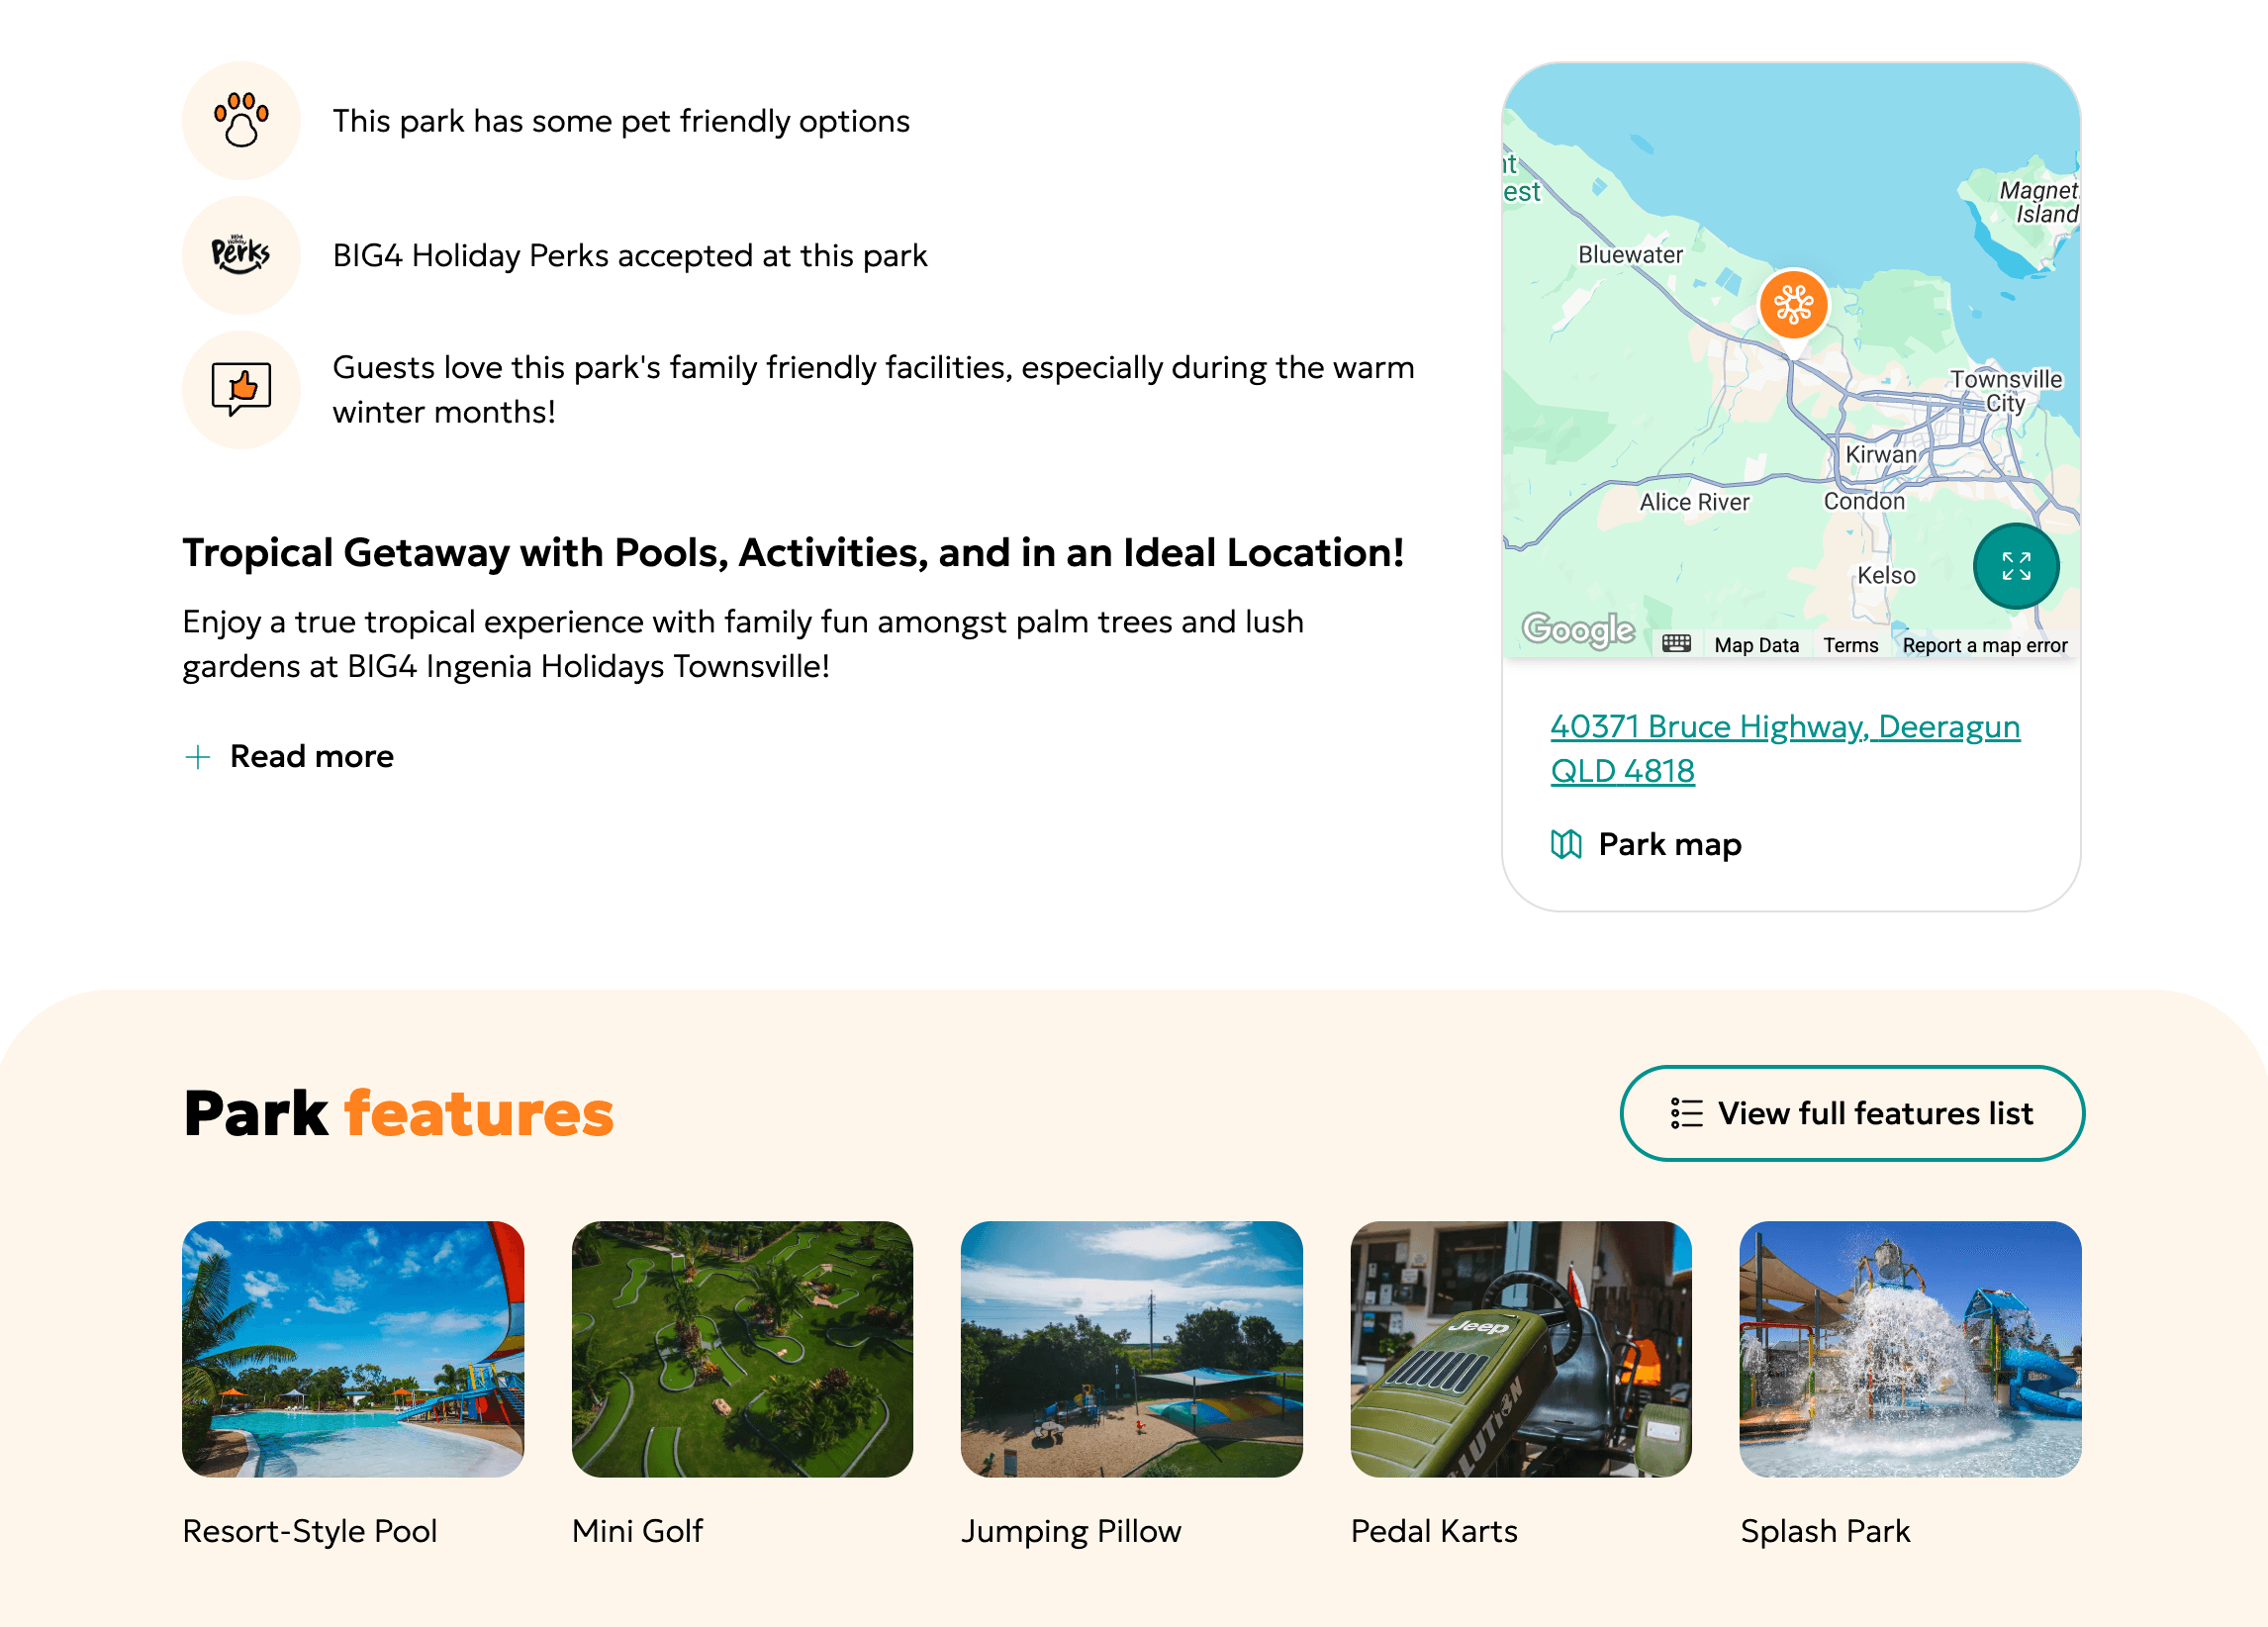This screenshot has height=1627, width=2268.
Task: Open the Splash Park photo
Action: (x=1909, y=1348)
